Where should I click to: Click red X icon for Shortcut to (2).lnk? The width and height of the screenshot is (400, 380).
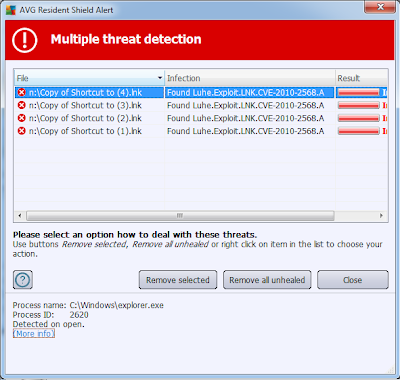point(22,118)
